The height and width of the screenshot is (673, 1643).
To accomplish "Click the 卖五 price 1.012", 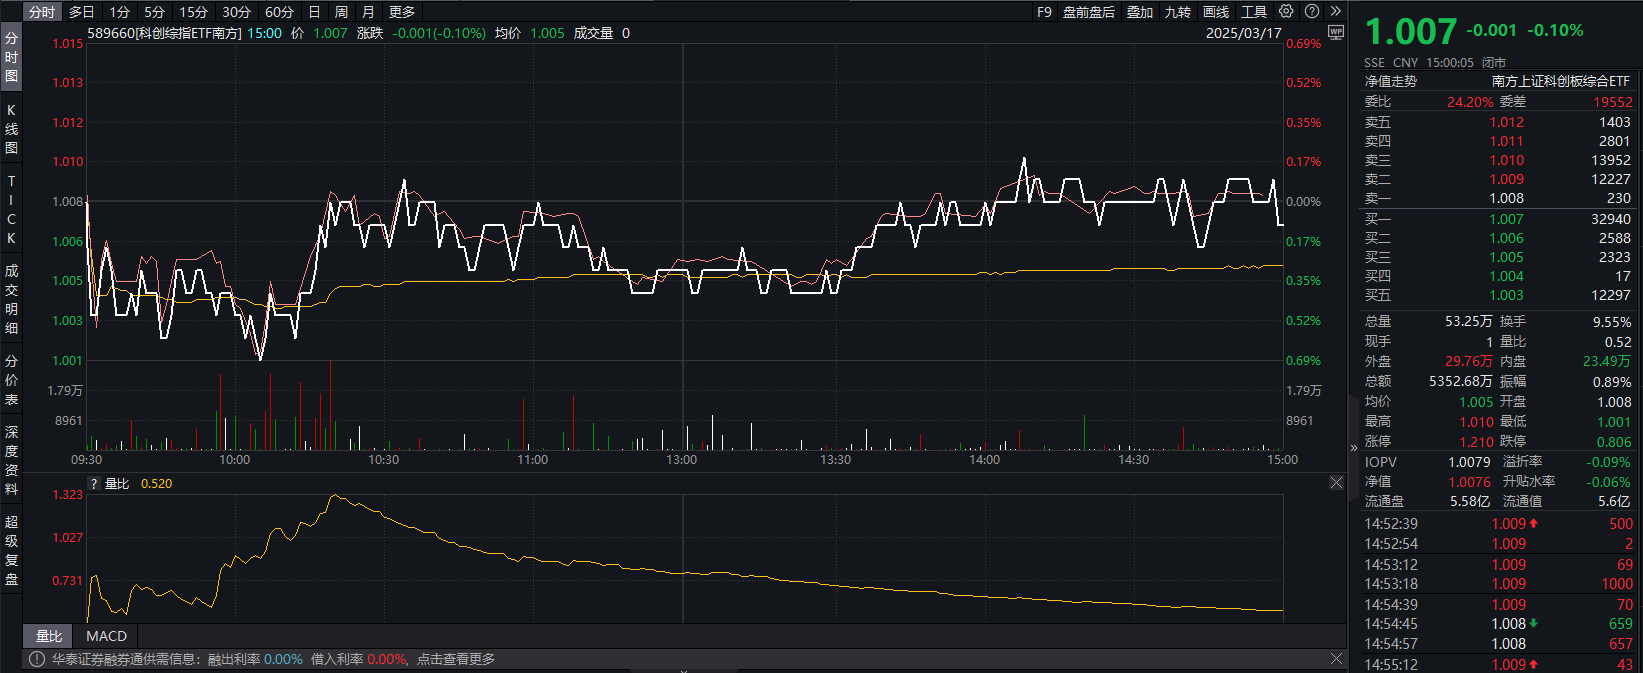I will click(1507, 122).
